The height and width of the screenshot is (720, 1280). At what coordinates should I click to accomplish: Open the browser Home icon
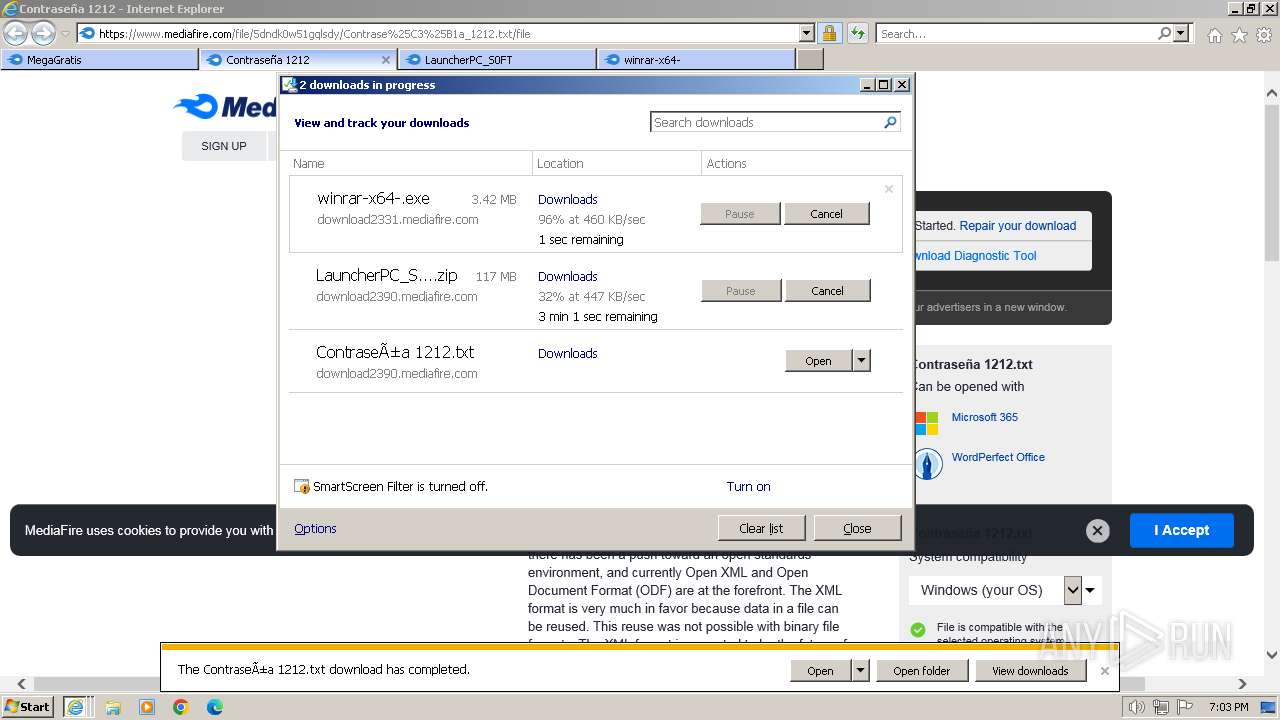[x=1214, y=35]
